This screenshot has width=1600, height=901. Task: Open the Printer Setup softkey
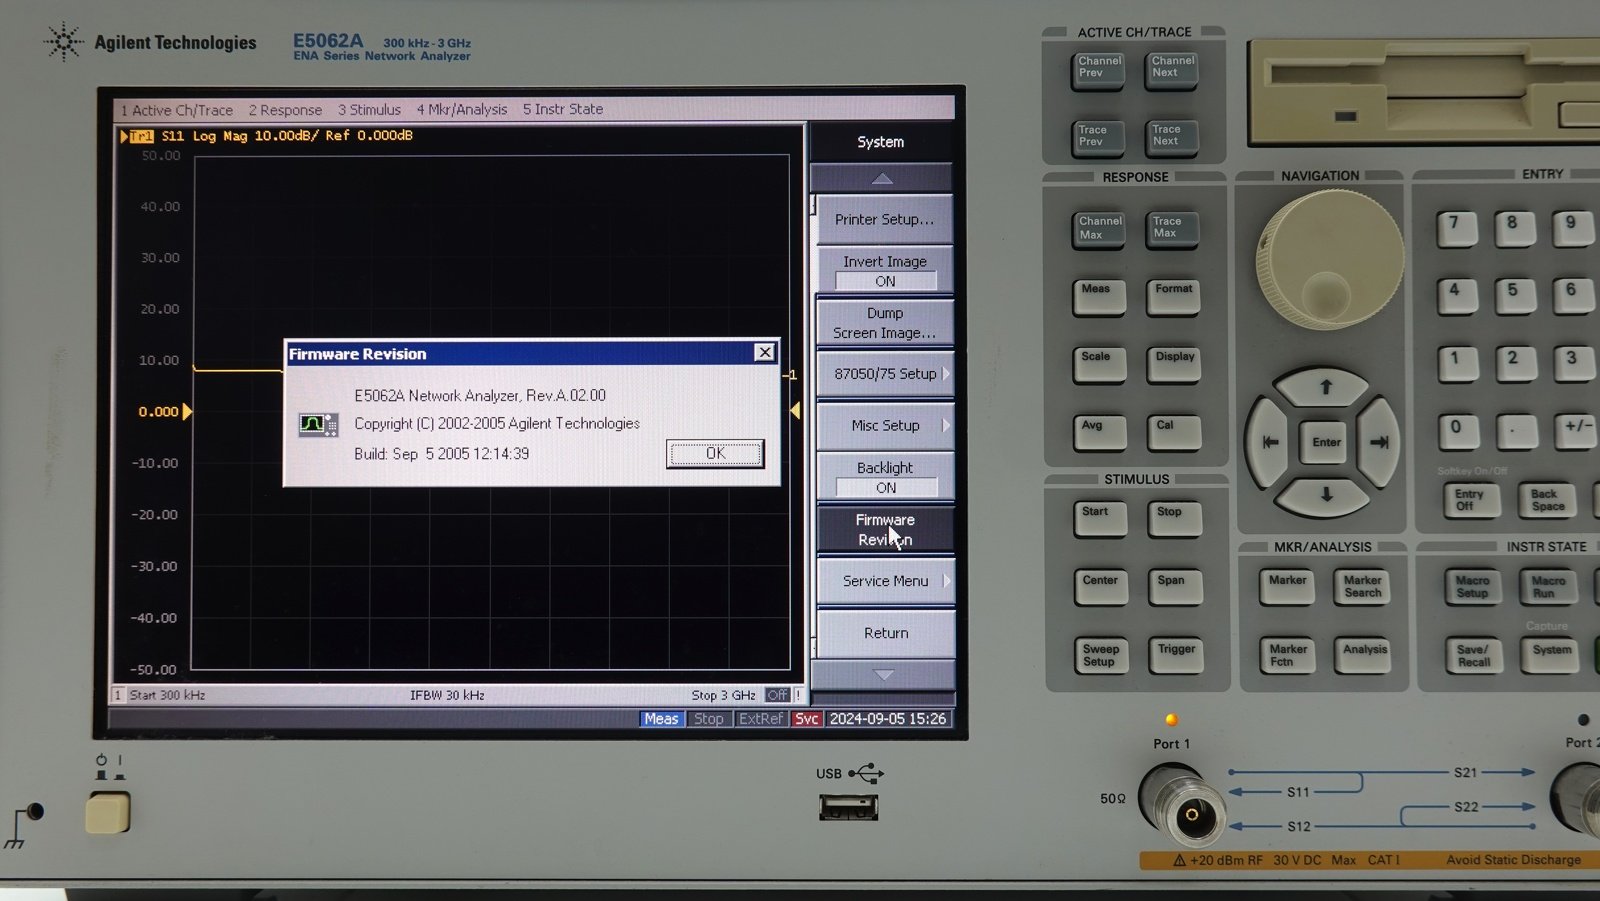pos(885,219)
